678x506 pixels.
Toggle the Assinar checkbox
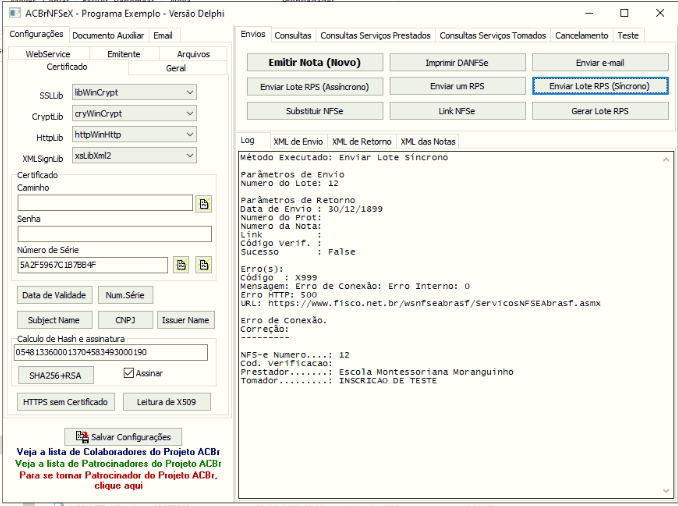(x=128, y=373)
